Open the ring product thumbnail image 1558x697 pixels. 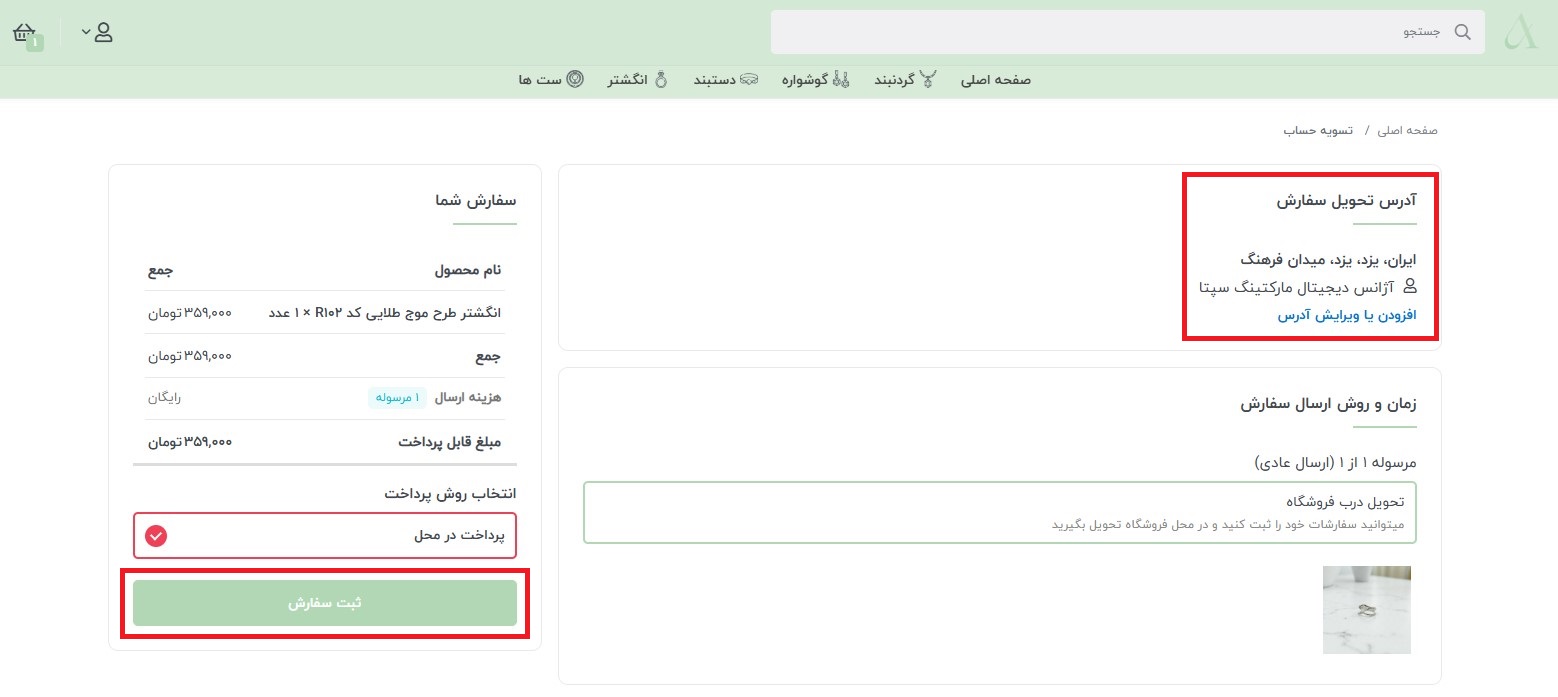(x=1366, y=610)
